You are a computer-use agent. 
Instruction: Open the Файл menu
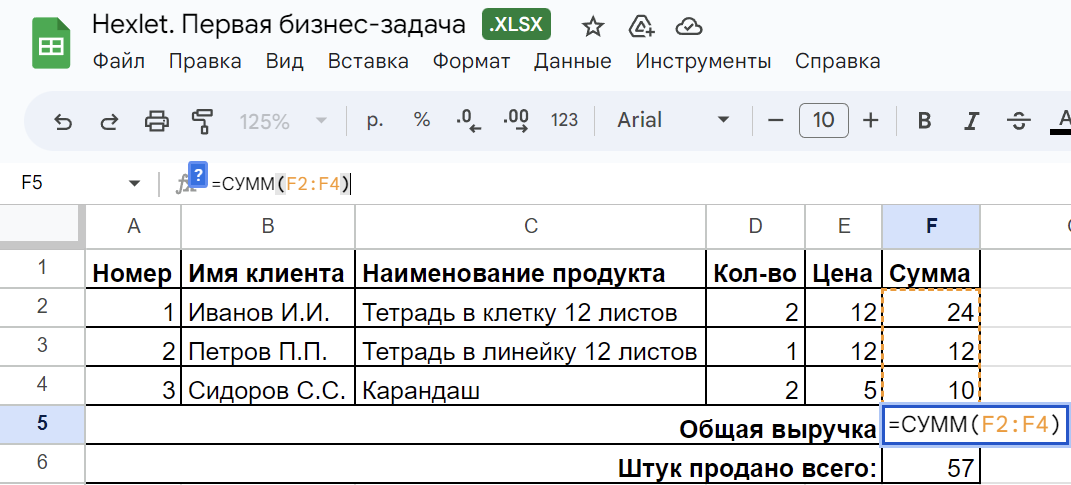coord(118,61)
